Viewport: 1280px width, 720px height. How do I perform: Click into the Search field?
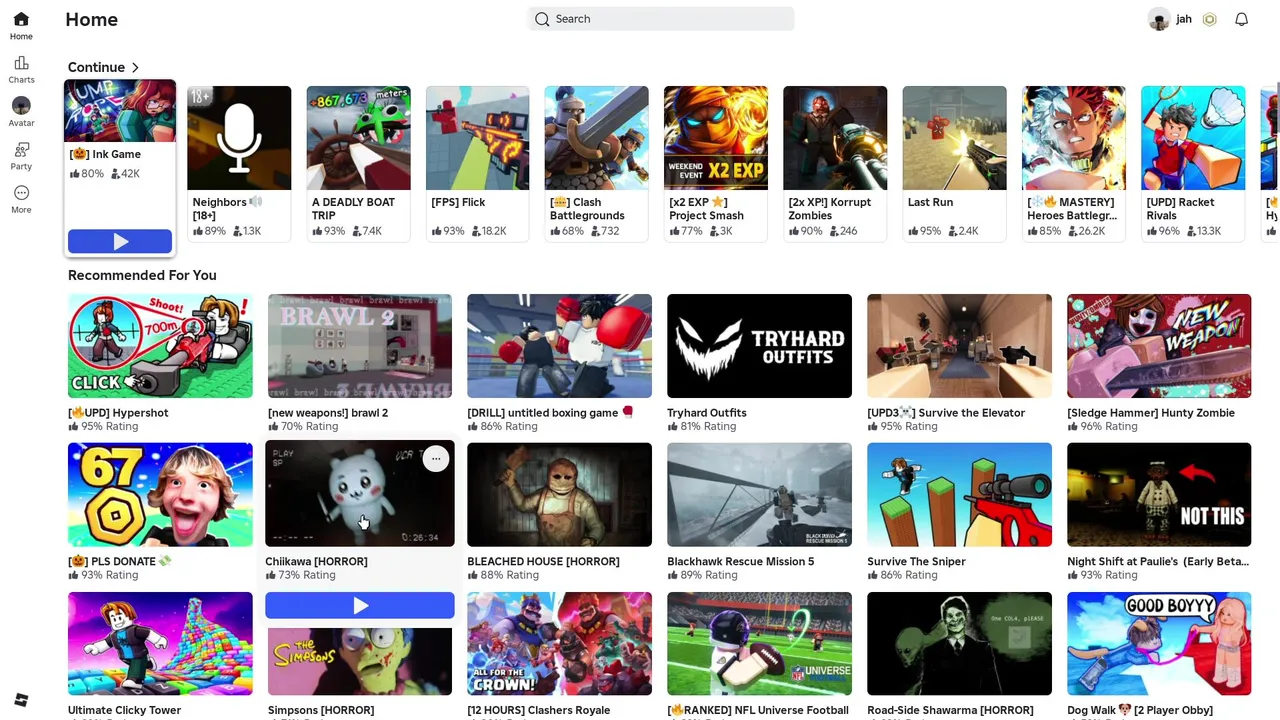point(661,19)
